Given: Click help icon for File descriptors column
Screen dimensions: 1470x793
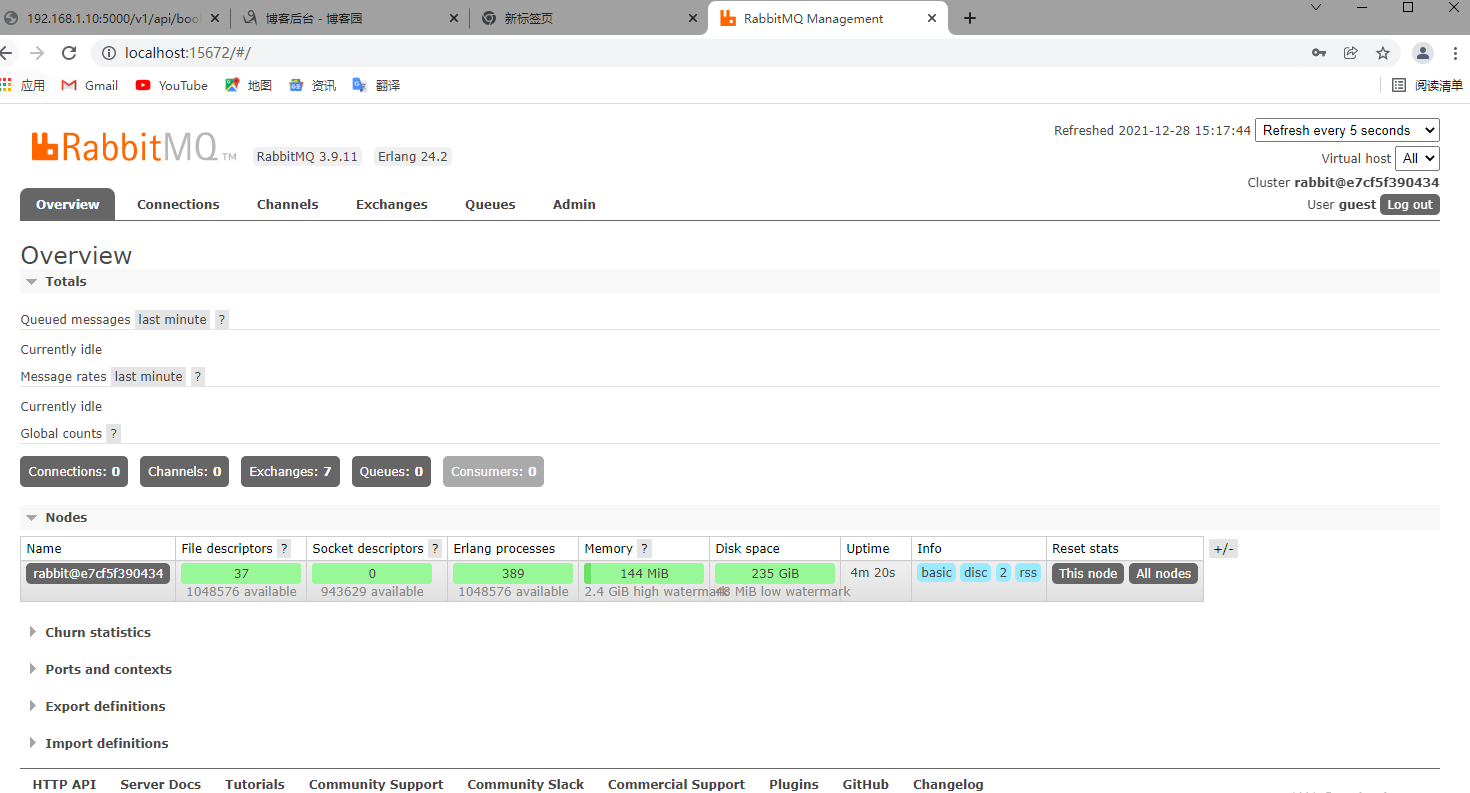Looking at the screenshot, I should pyautogui.click(x=284, y=548).
